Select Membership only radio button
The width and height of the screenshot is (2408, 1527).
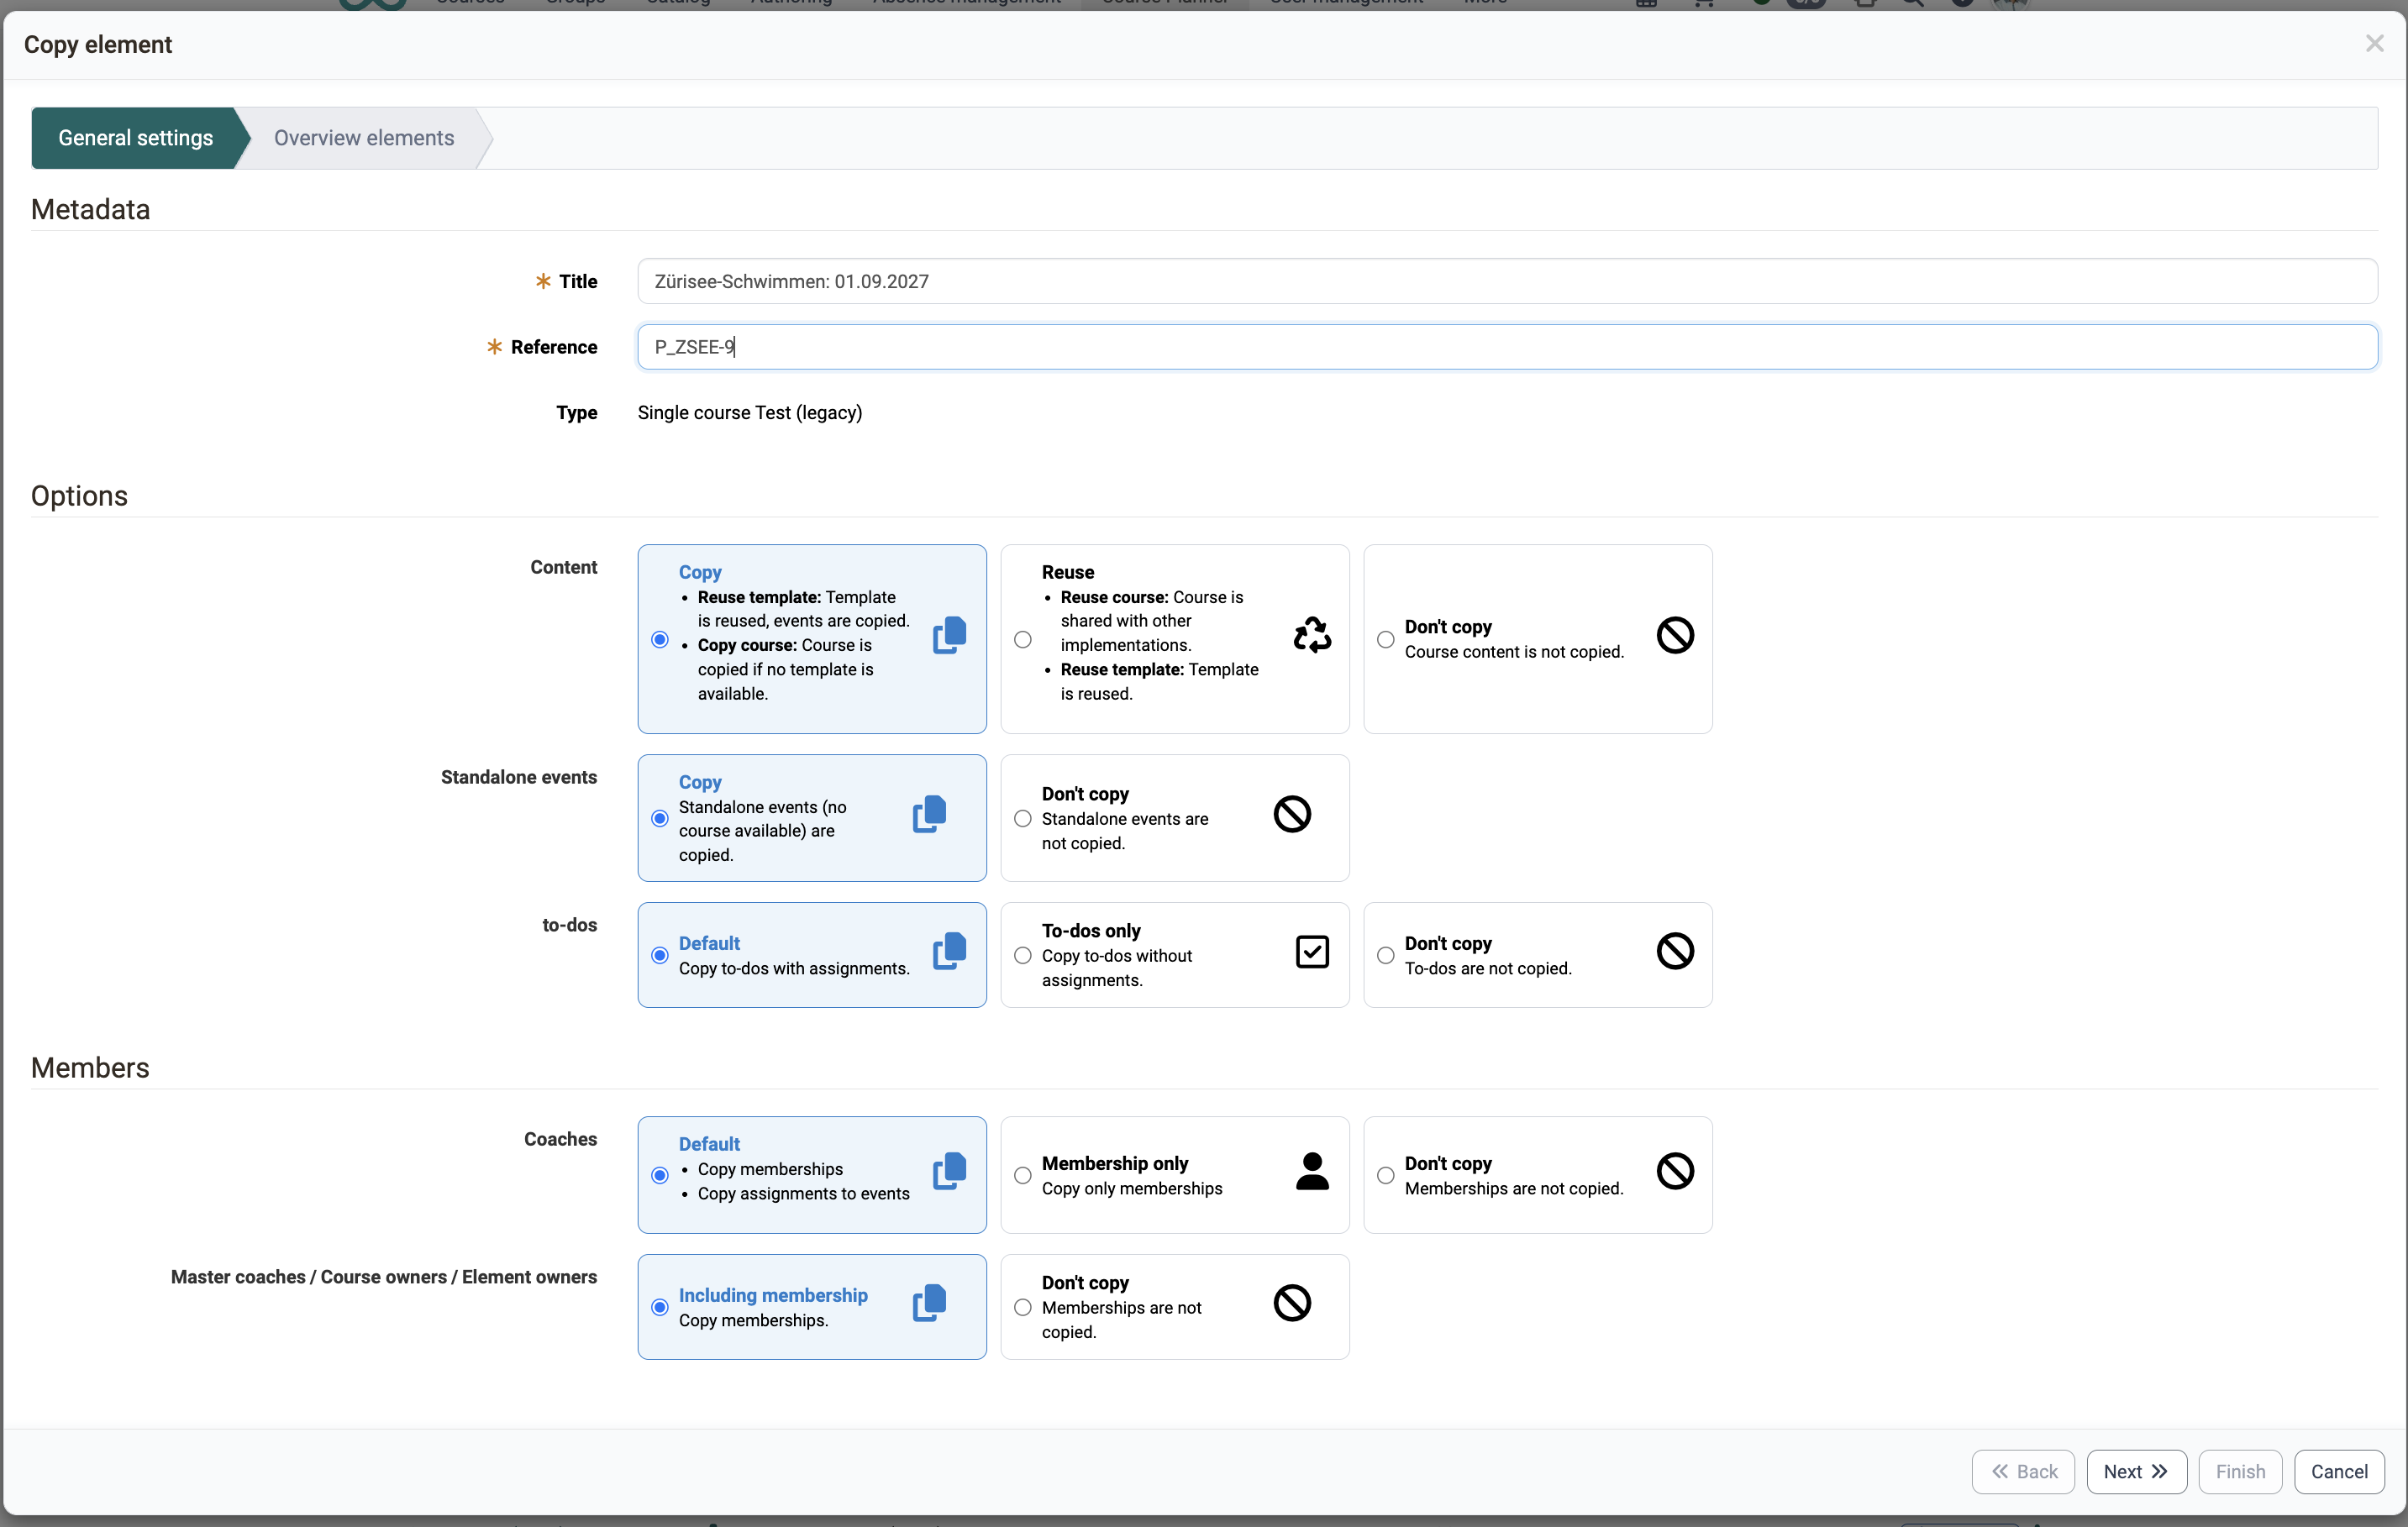pyautogui.click(x=1023, y=1176)
